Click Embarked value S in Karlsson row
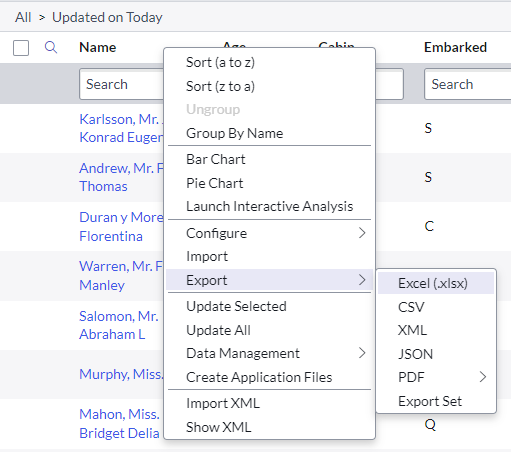 point(428,128)
